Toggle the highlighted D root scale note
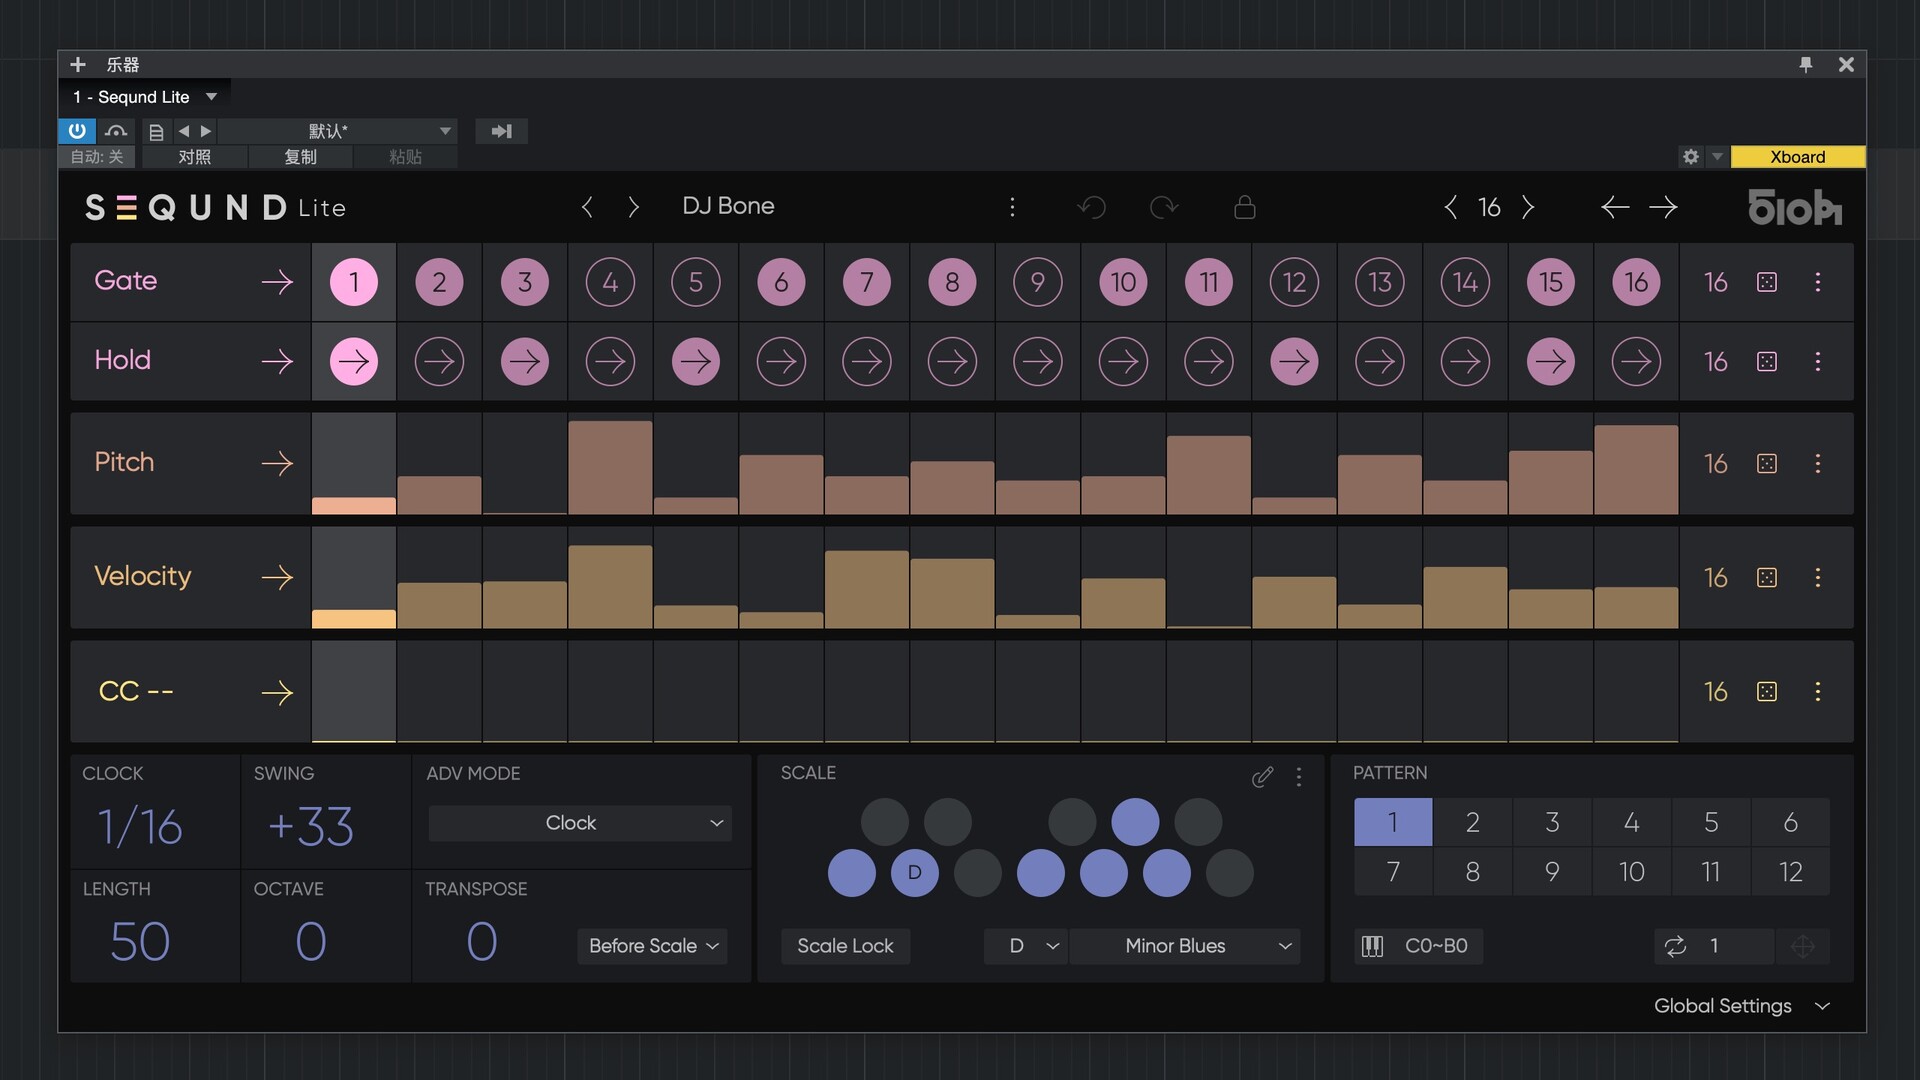This screenshot has height=1080, width=1920. pyautogui.click(x=914, y=872)
